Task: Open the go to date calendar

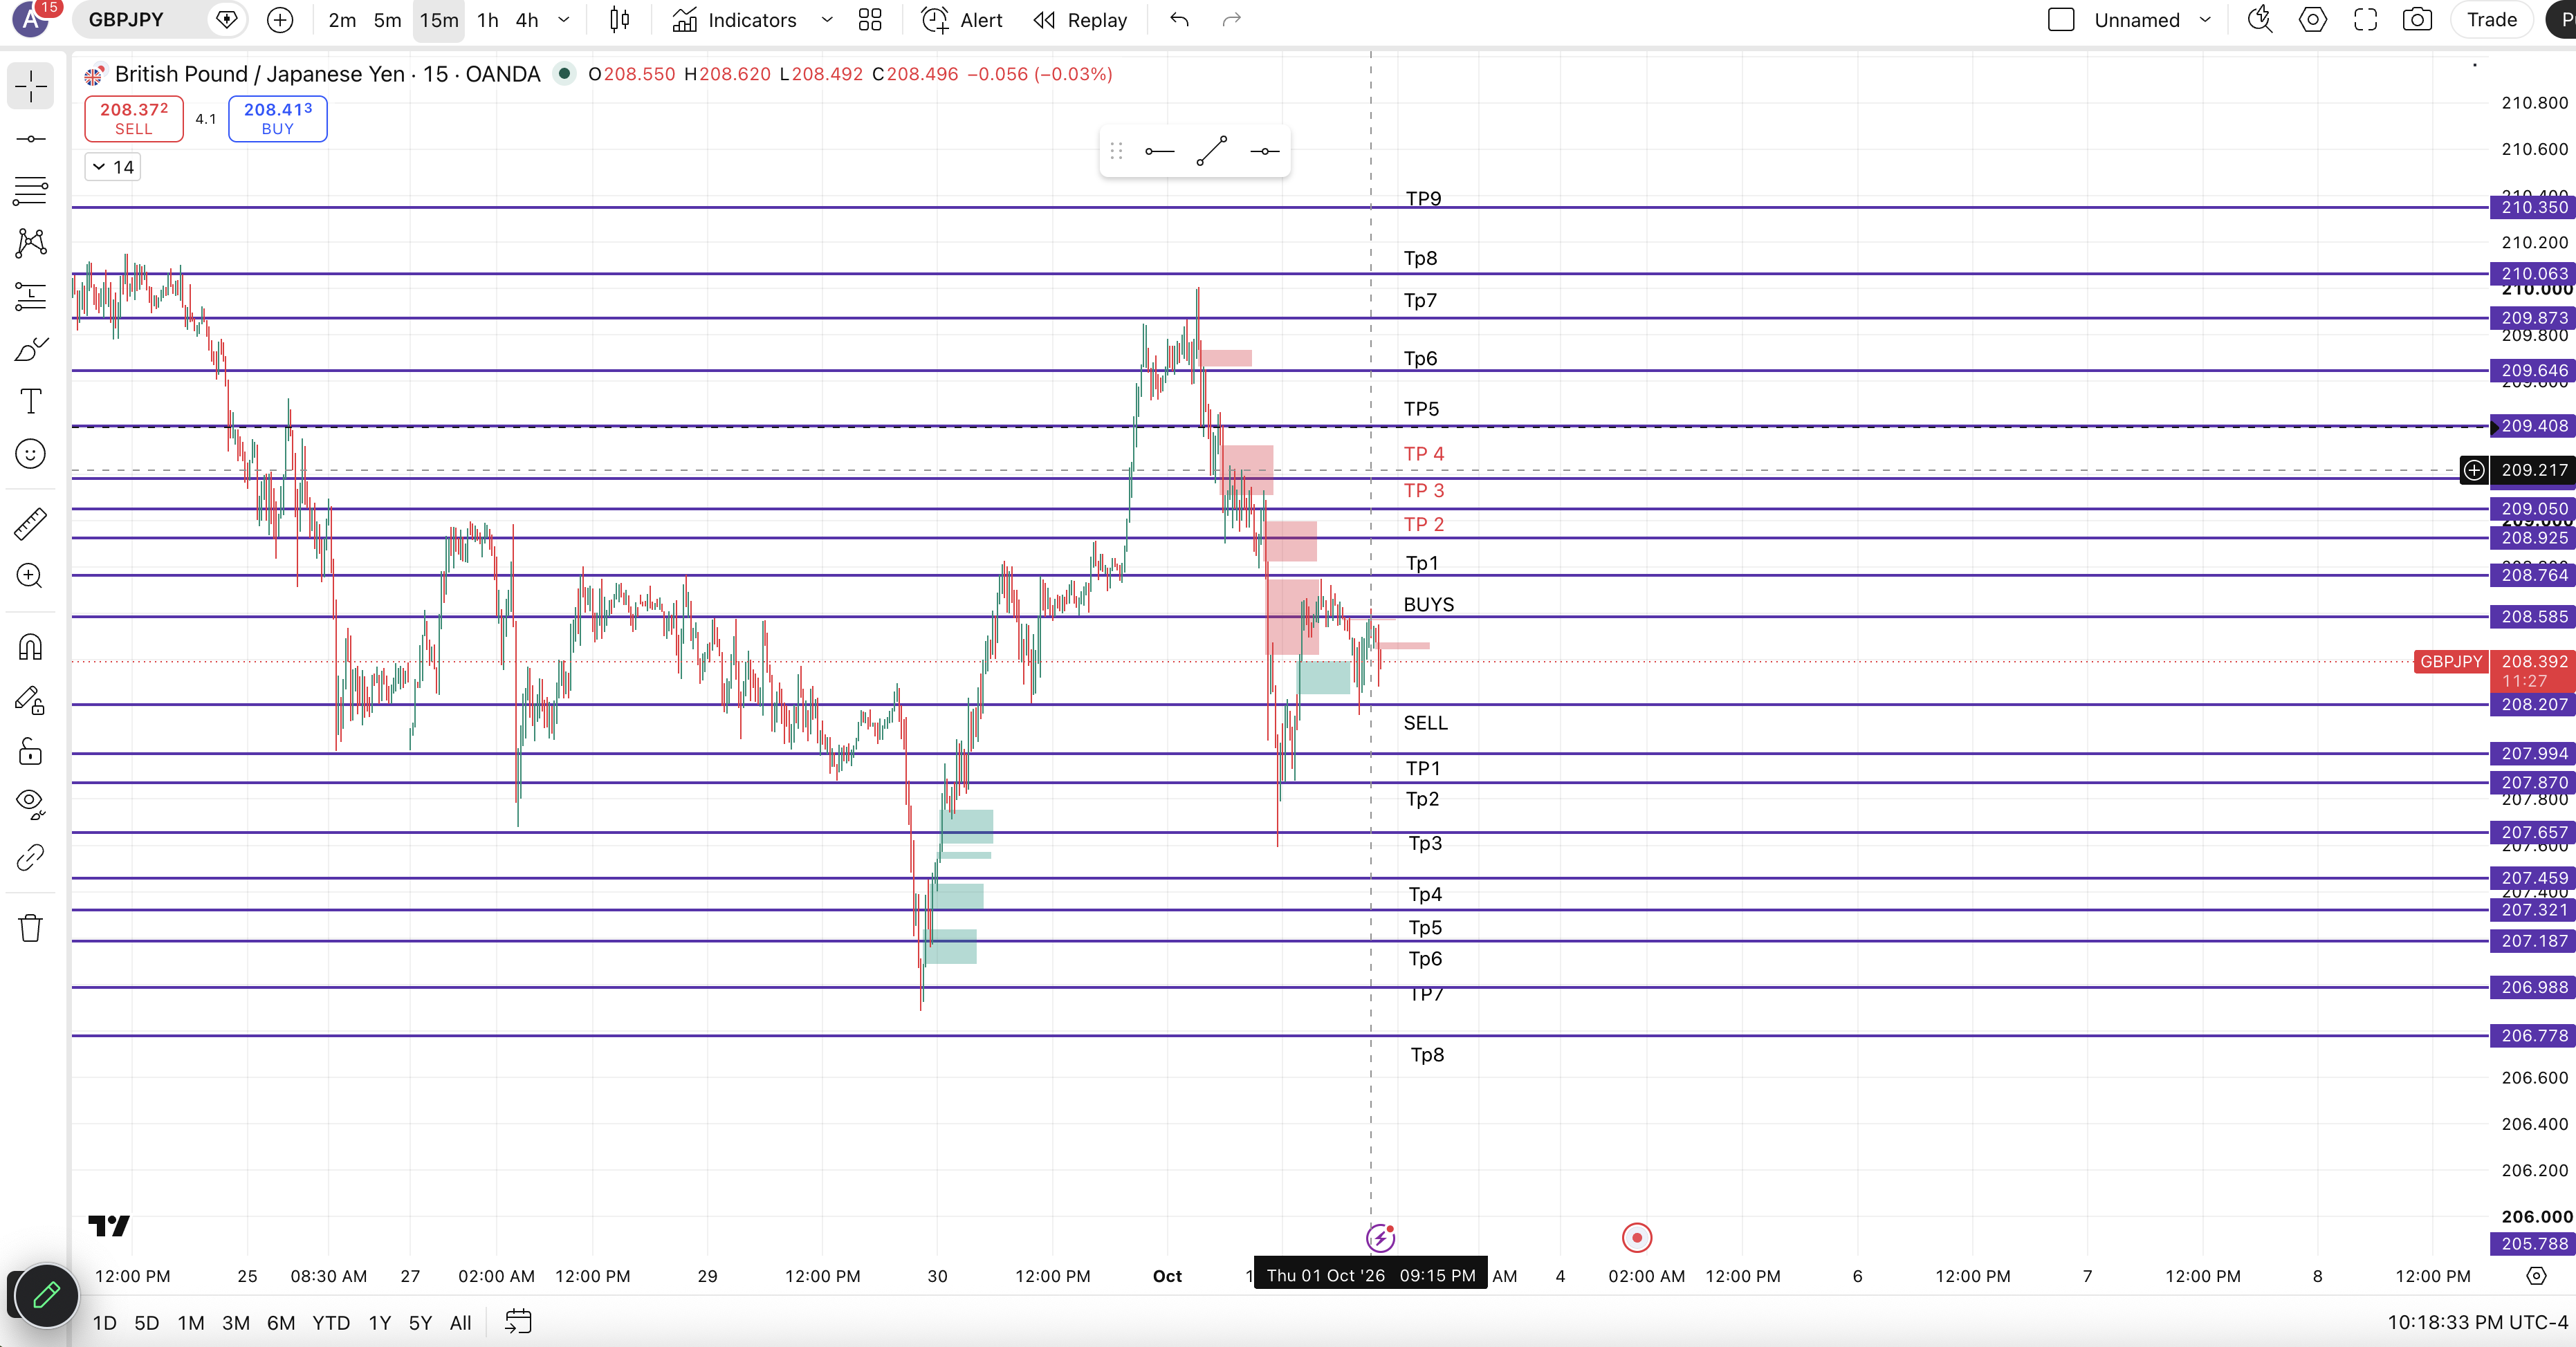Action: pyautogui.click(x=518, y=1322)
